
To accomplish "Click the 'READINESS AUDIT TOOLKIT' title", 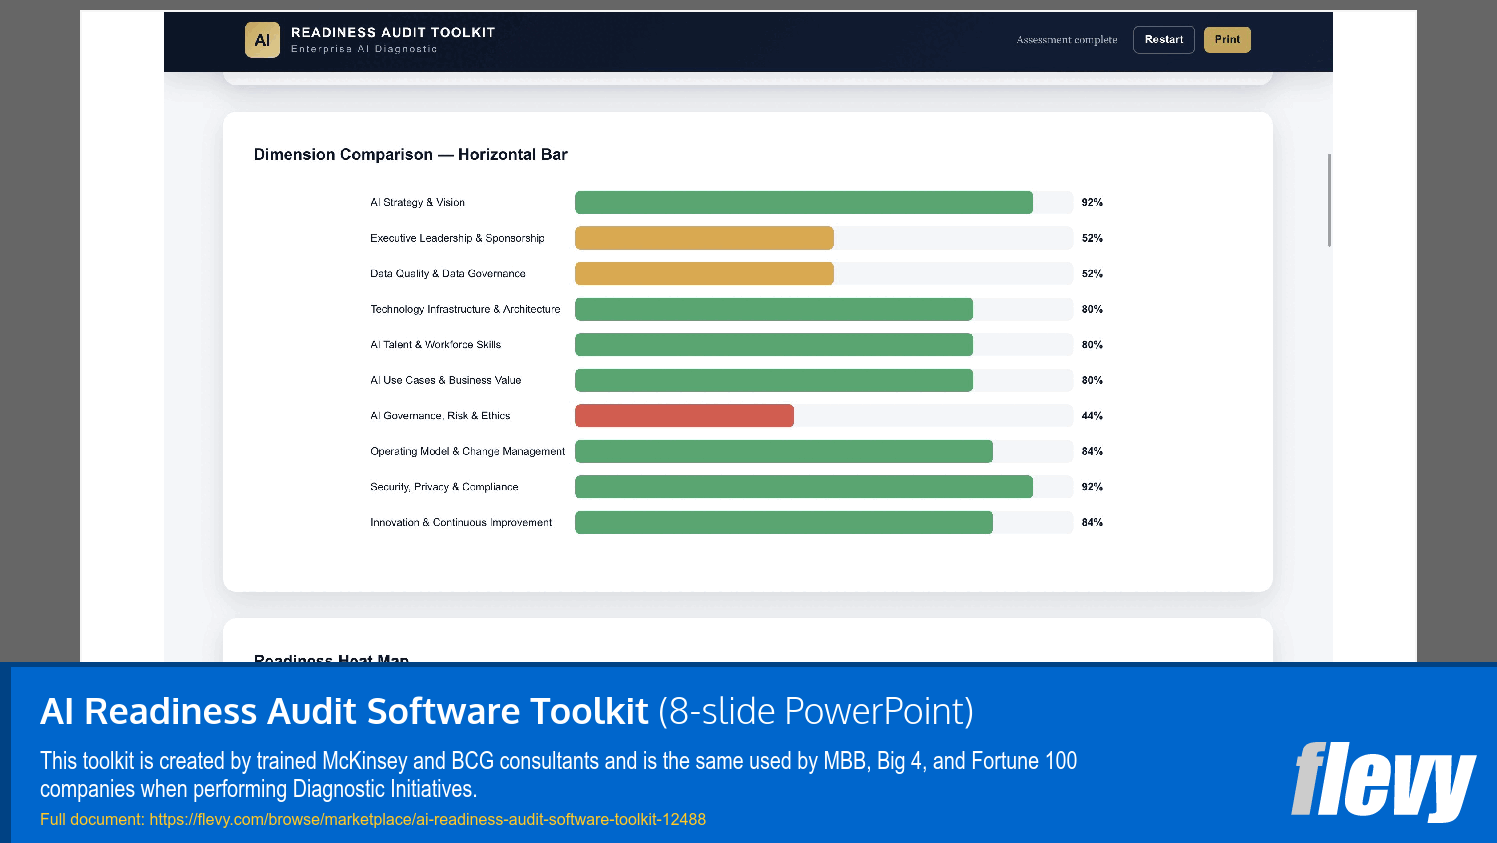I will click(x=393, y=32).
